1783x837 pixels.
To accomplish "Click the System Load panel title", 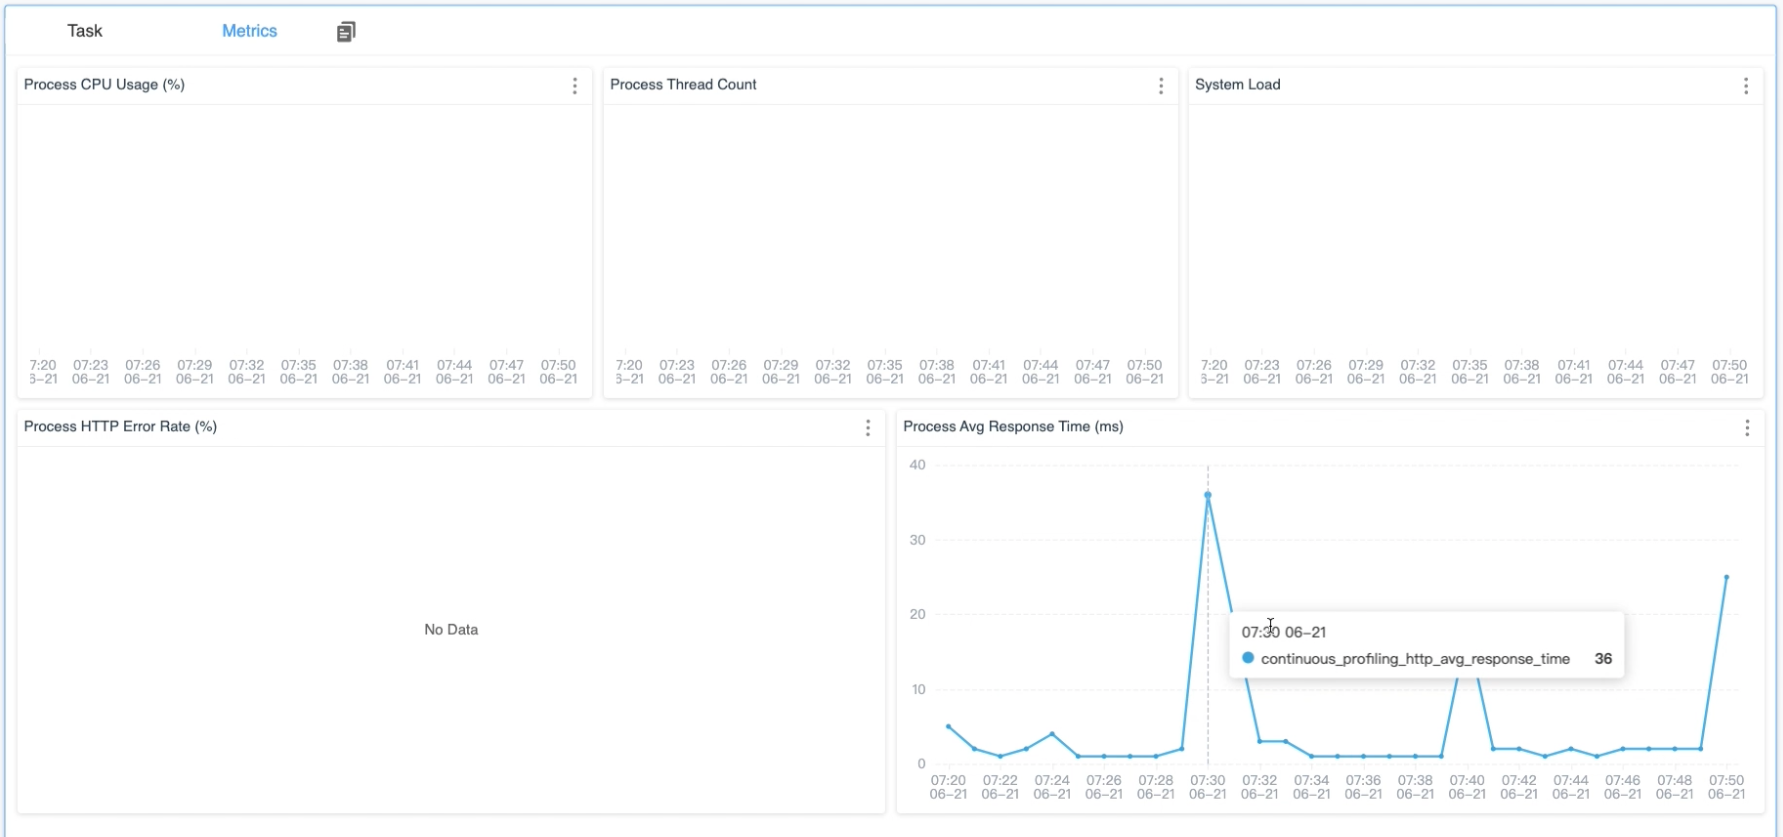I will point(1237,85).
